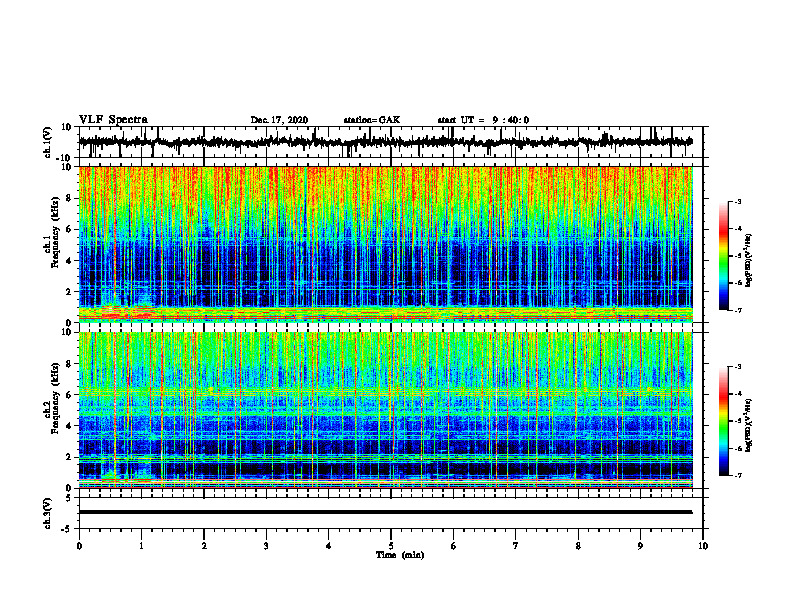Click the "10" minute tick on the time axis

[x=703, y=546]
